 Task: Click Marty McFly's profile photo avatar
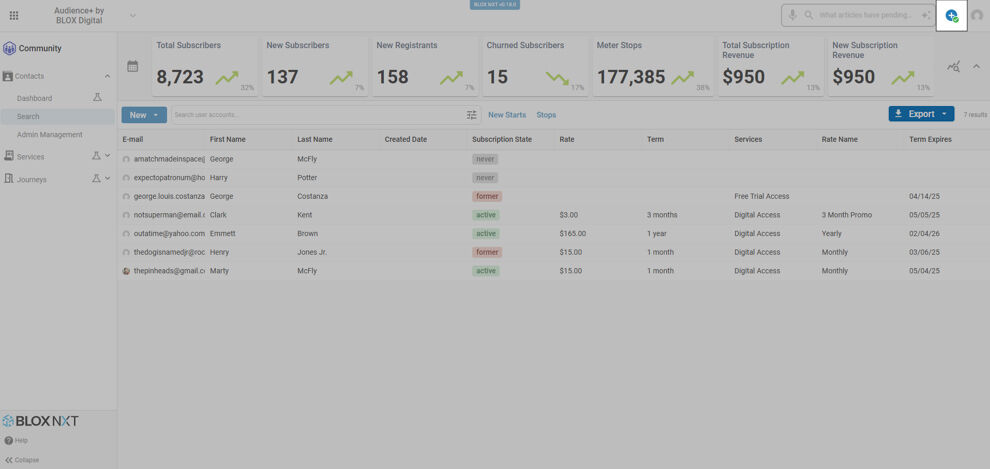tap(126, 271)
